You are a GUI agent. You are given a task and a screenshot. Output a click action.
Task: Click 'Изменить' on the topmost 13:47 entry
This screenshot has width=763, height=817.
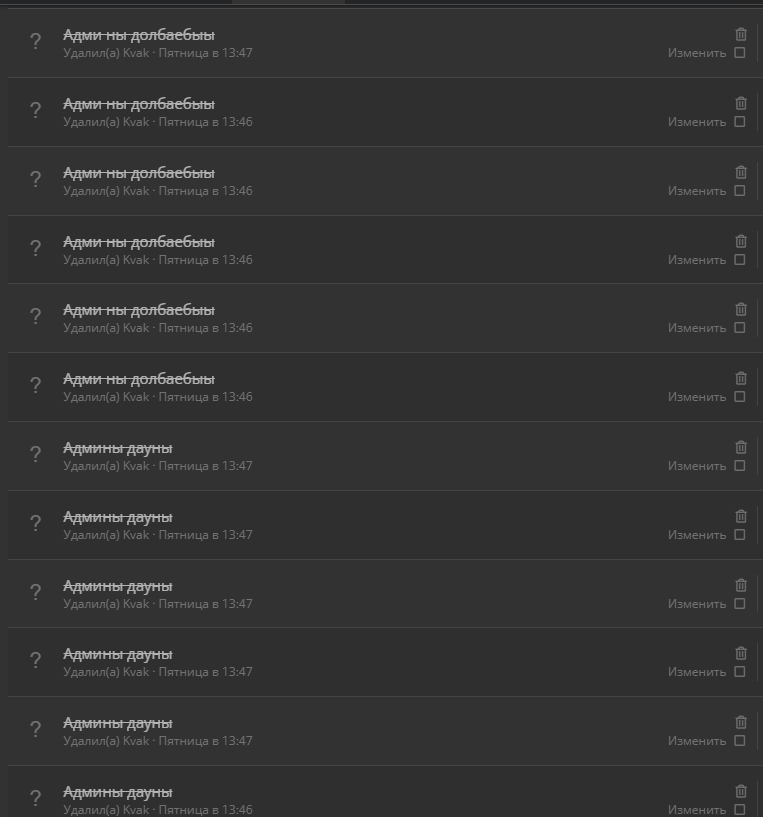point(697,53)
